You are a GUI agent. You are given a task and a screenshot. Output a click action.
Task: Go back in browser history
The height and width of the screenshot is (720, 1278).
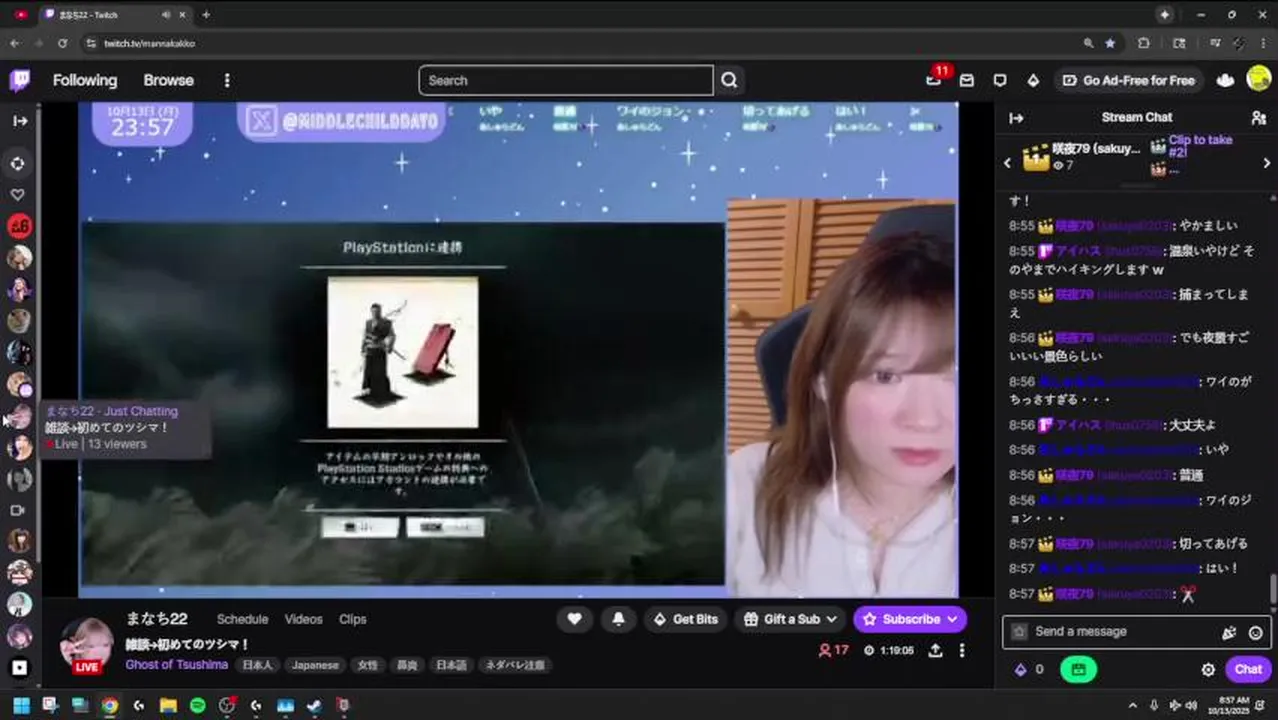[x=14, y=43]
